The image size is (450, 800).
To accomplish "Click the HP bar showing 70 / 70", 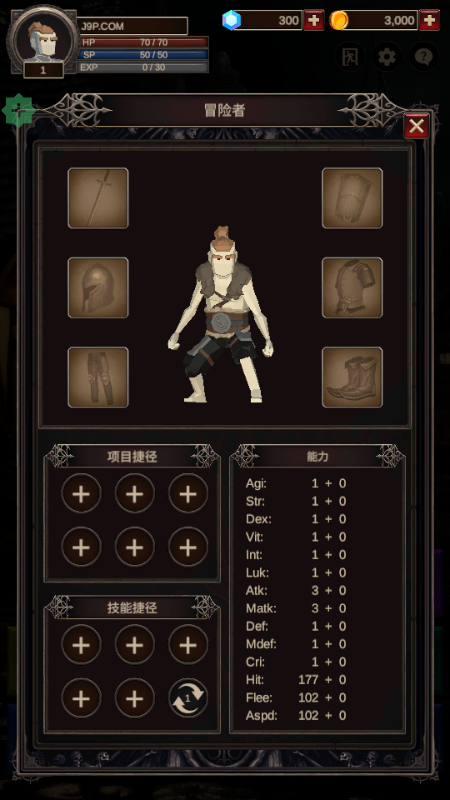I will point(144,42).
